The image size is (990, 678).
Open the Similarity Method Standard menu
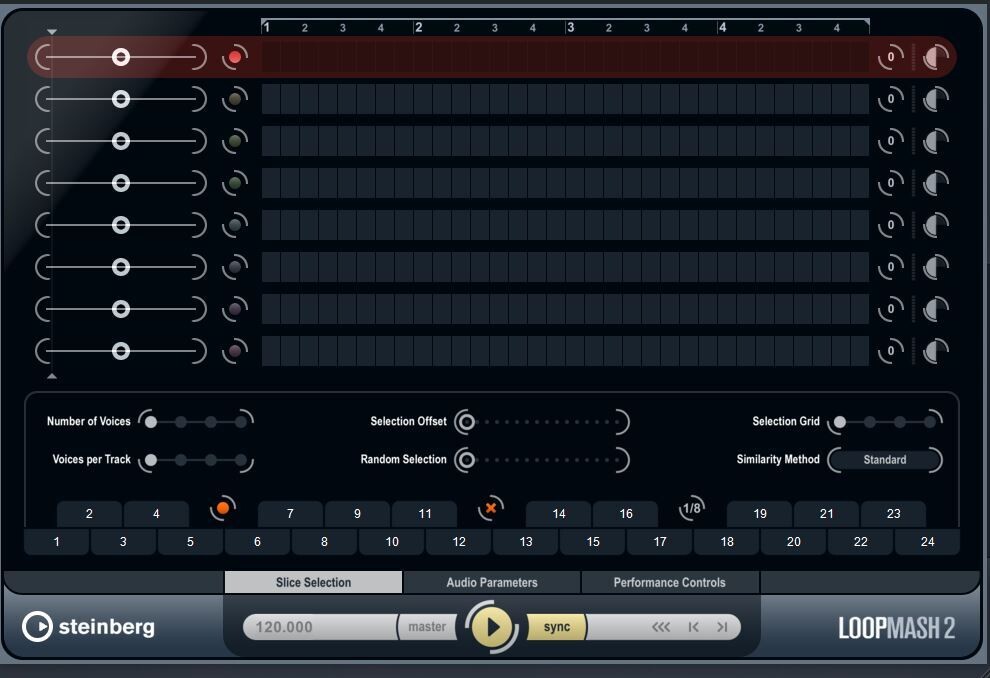click(x=885, y=460)
